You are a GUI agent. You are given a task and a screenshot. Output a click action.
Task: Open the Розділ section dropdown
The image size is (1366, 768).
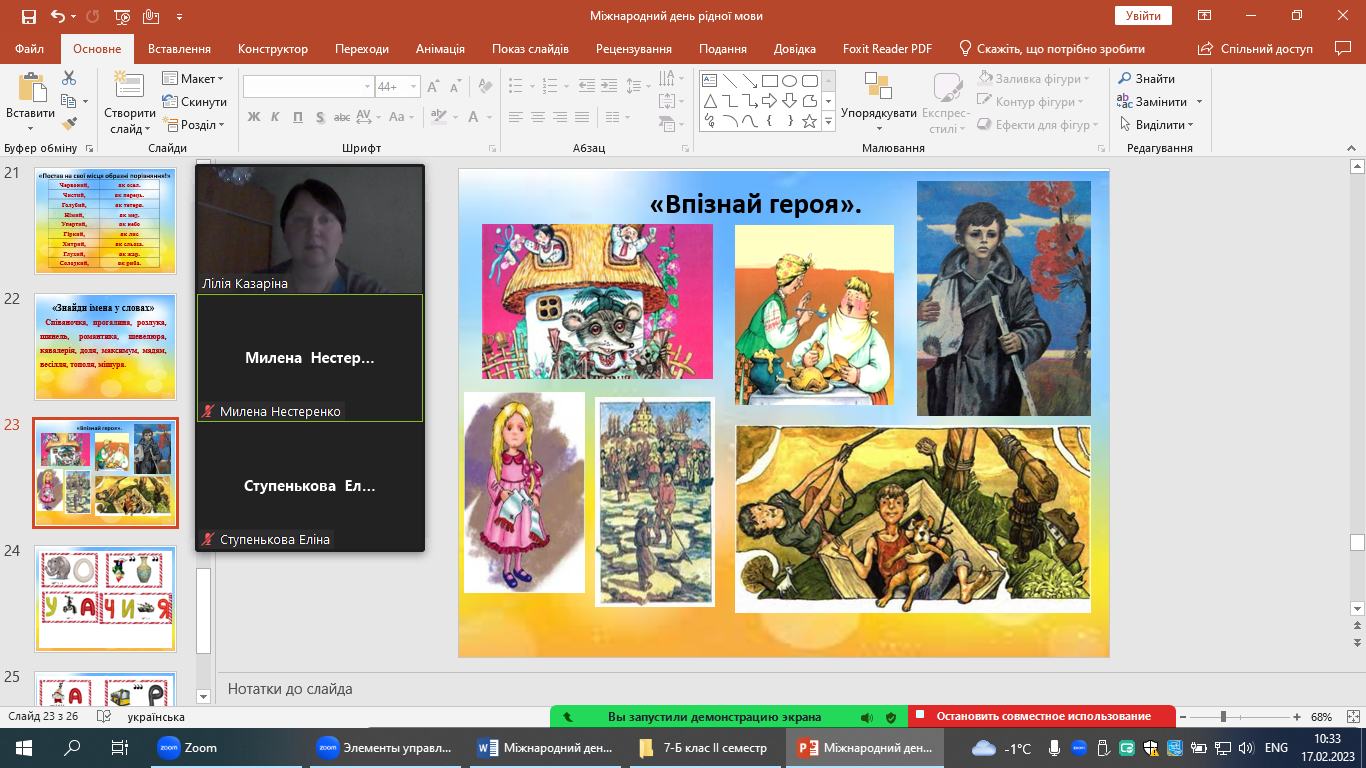[x=195, y=125]
